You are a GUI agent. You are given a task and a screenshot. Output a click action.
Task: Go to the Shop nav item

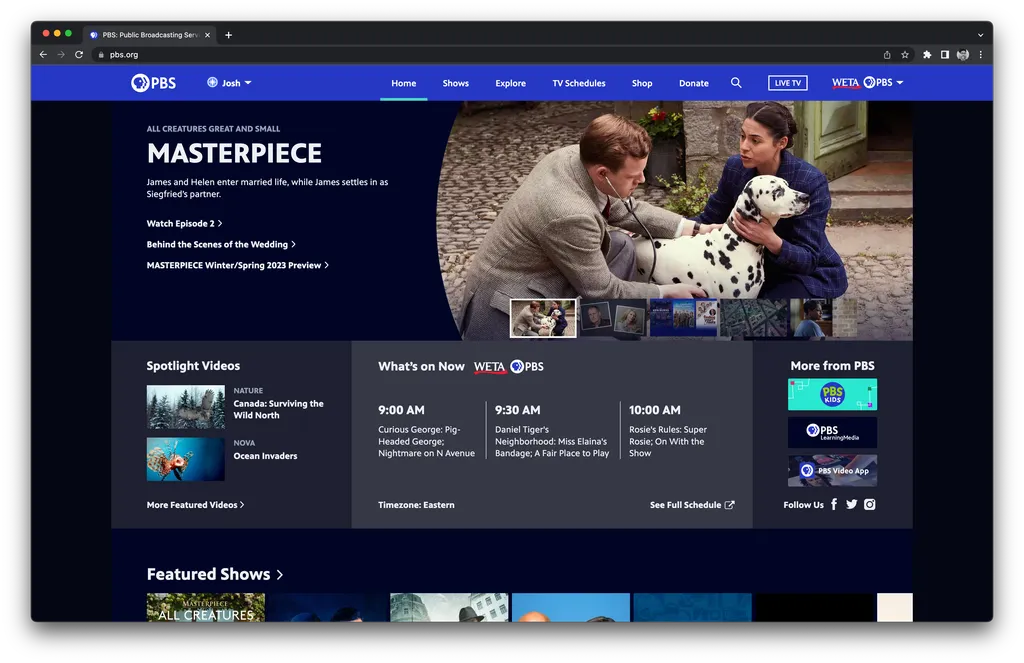point(642,83)
